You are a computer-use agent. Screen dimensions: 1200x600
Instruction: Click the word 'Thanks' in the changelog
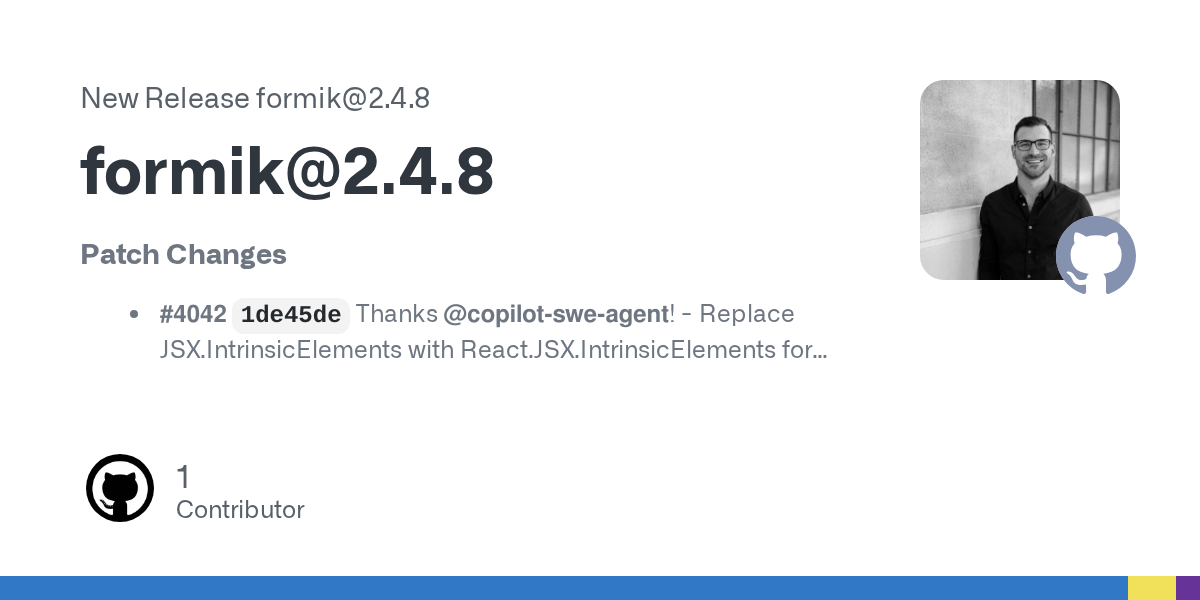tap(397, 314)
